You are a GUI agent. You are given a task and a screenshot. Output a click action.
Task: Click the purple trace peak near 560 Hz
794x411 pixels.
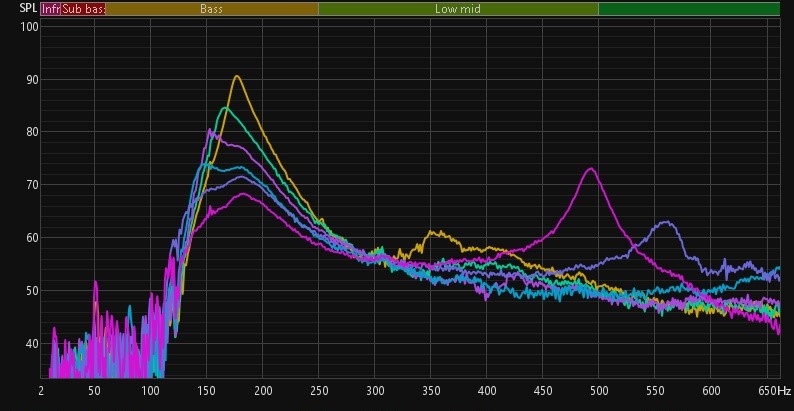pyautogui.click(x=668, y=222)
